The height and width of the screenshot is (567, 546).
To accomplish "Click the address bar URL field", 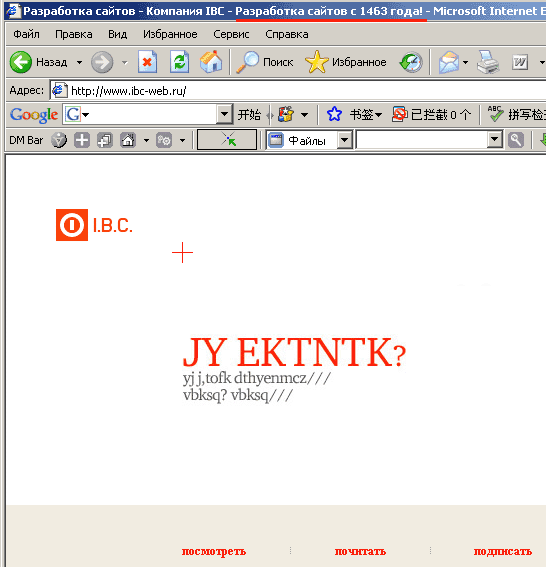I will [298, 90].
